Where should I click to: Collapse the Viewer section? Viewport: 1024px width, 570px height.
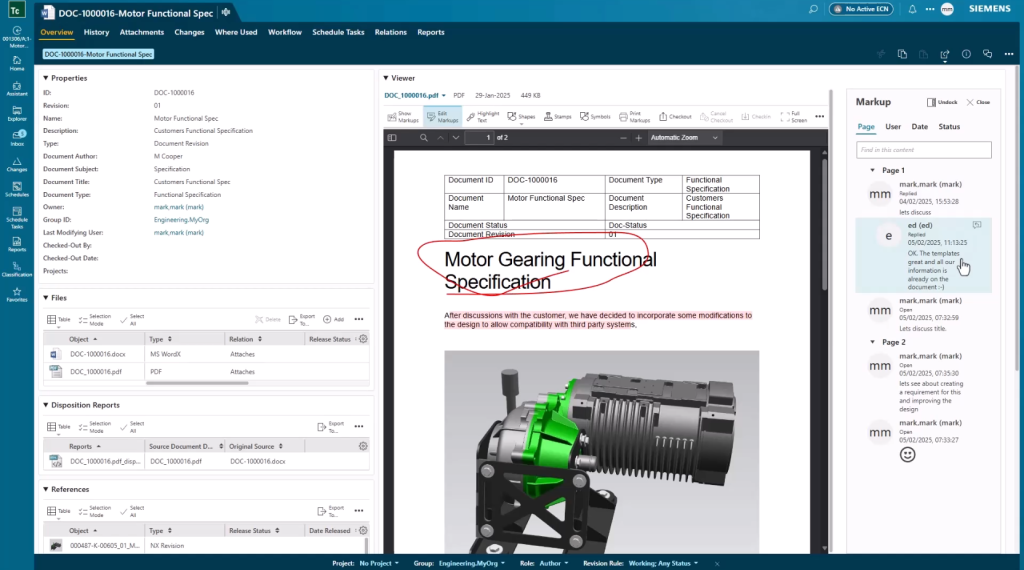click(x=386, y=78)
